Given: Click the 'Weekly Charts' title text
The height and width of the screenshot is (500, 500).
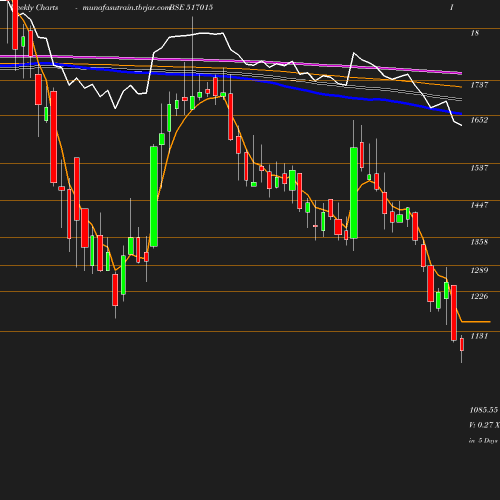Looking at the screenshot, I should (x=37, y=7).
